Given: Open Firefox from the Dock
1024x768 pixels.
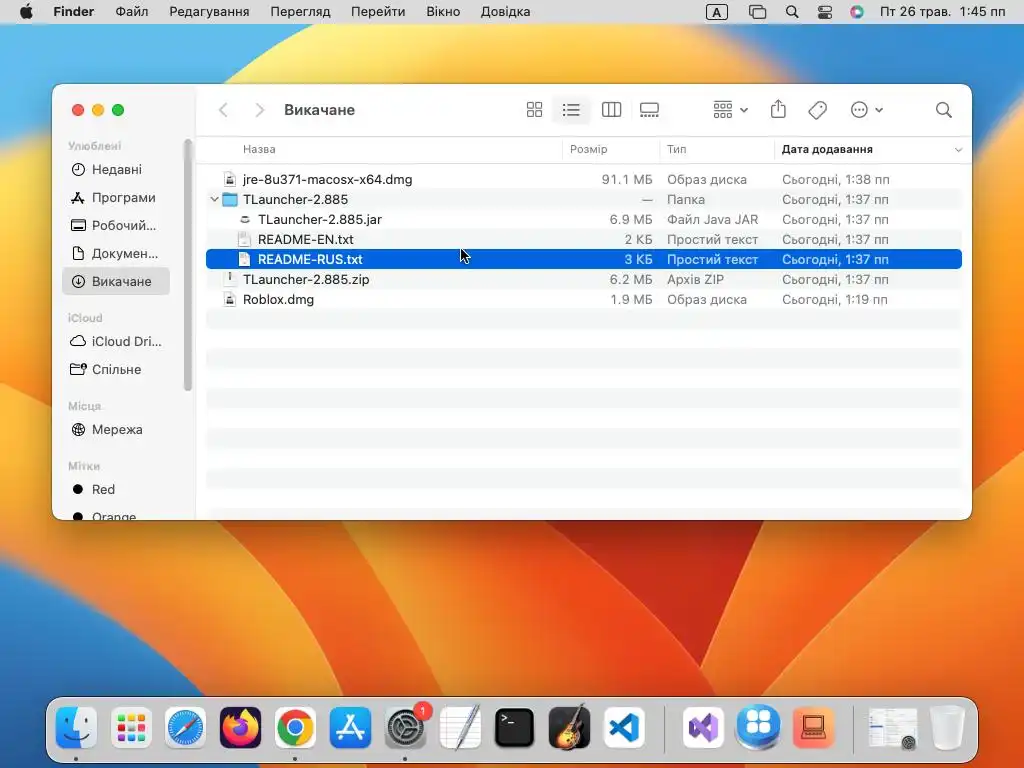Looking at the screenshot, I should click(x=240, y=727).
